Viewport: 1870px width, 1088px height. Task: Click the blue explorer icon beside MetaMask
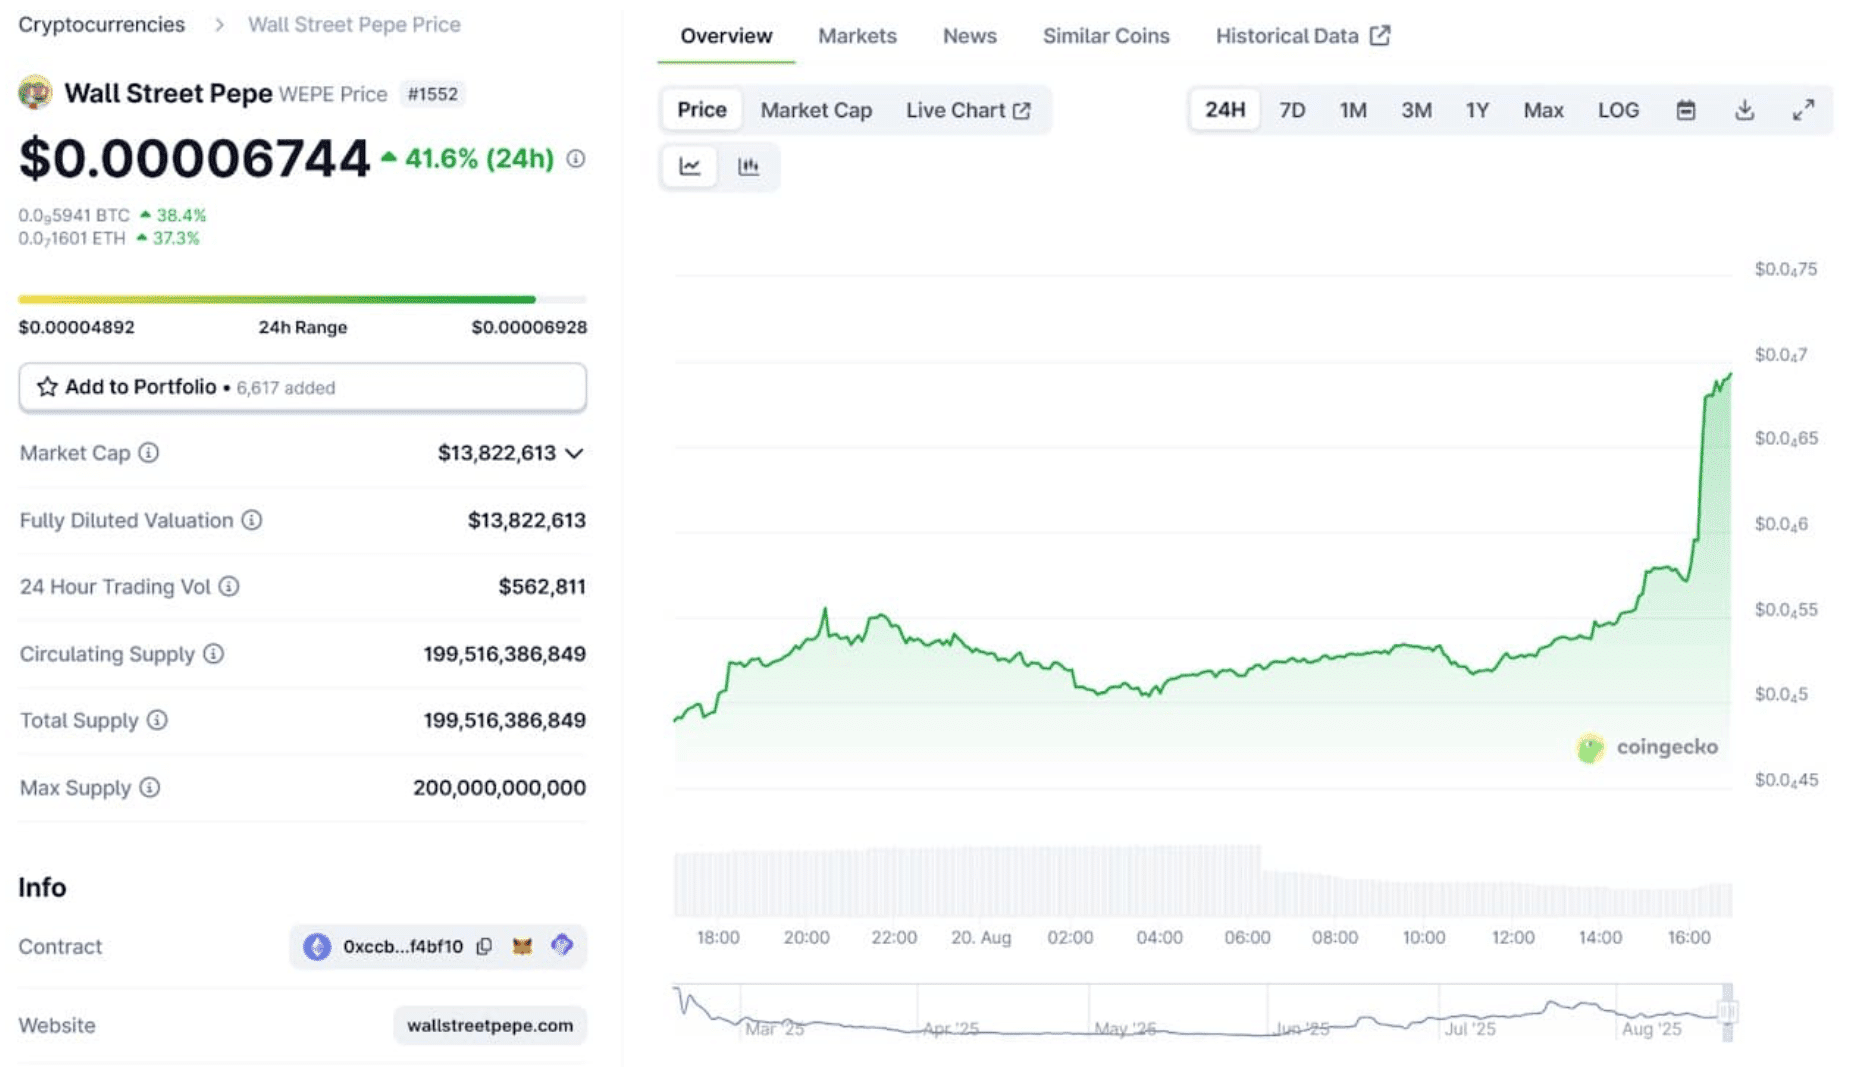point(562,945)
